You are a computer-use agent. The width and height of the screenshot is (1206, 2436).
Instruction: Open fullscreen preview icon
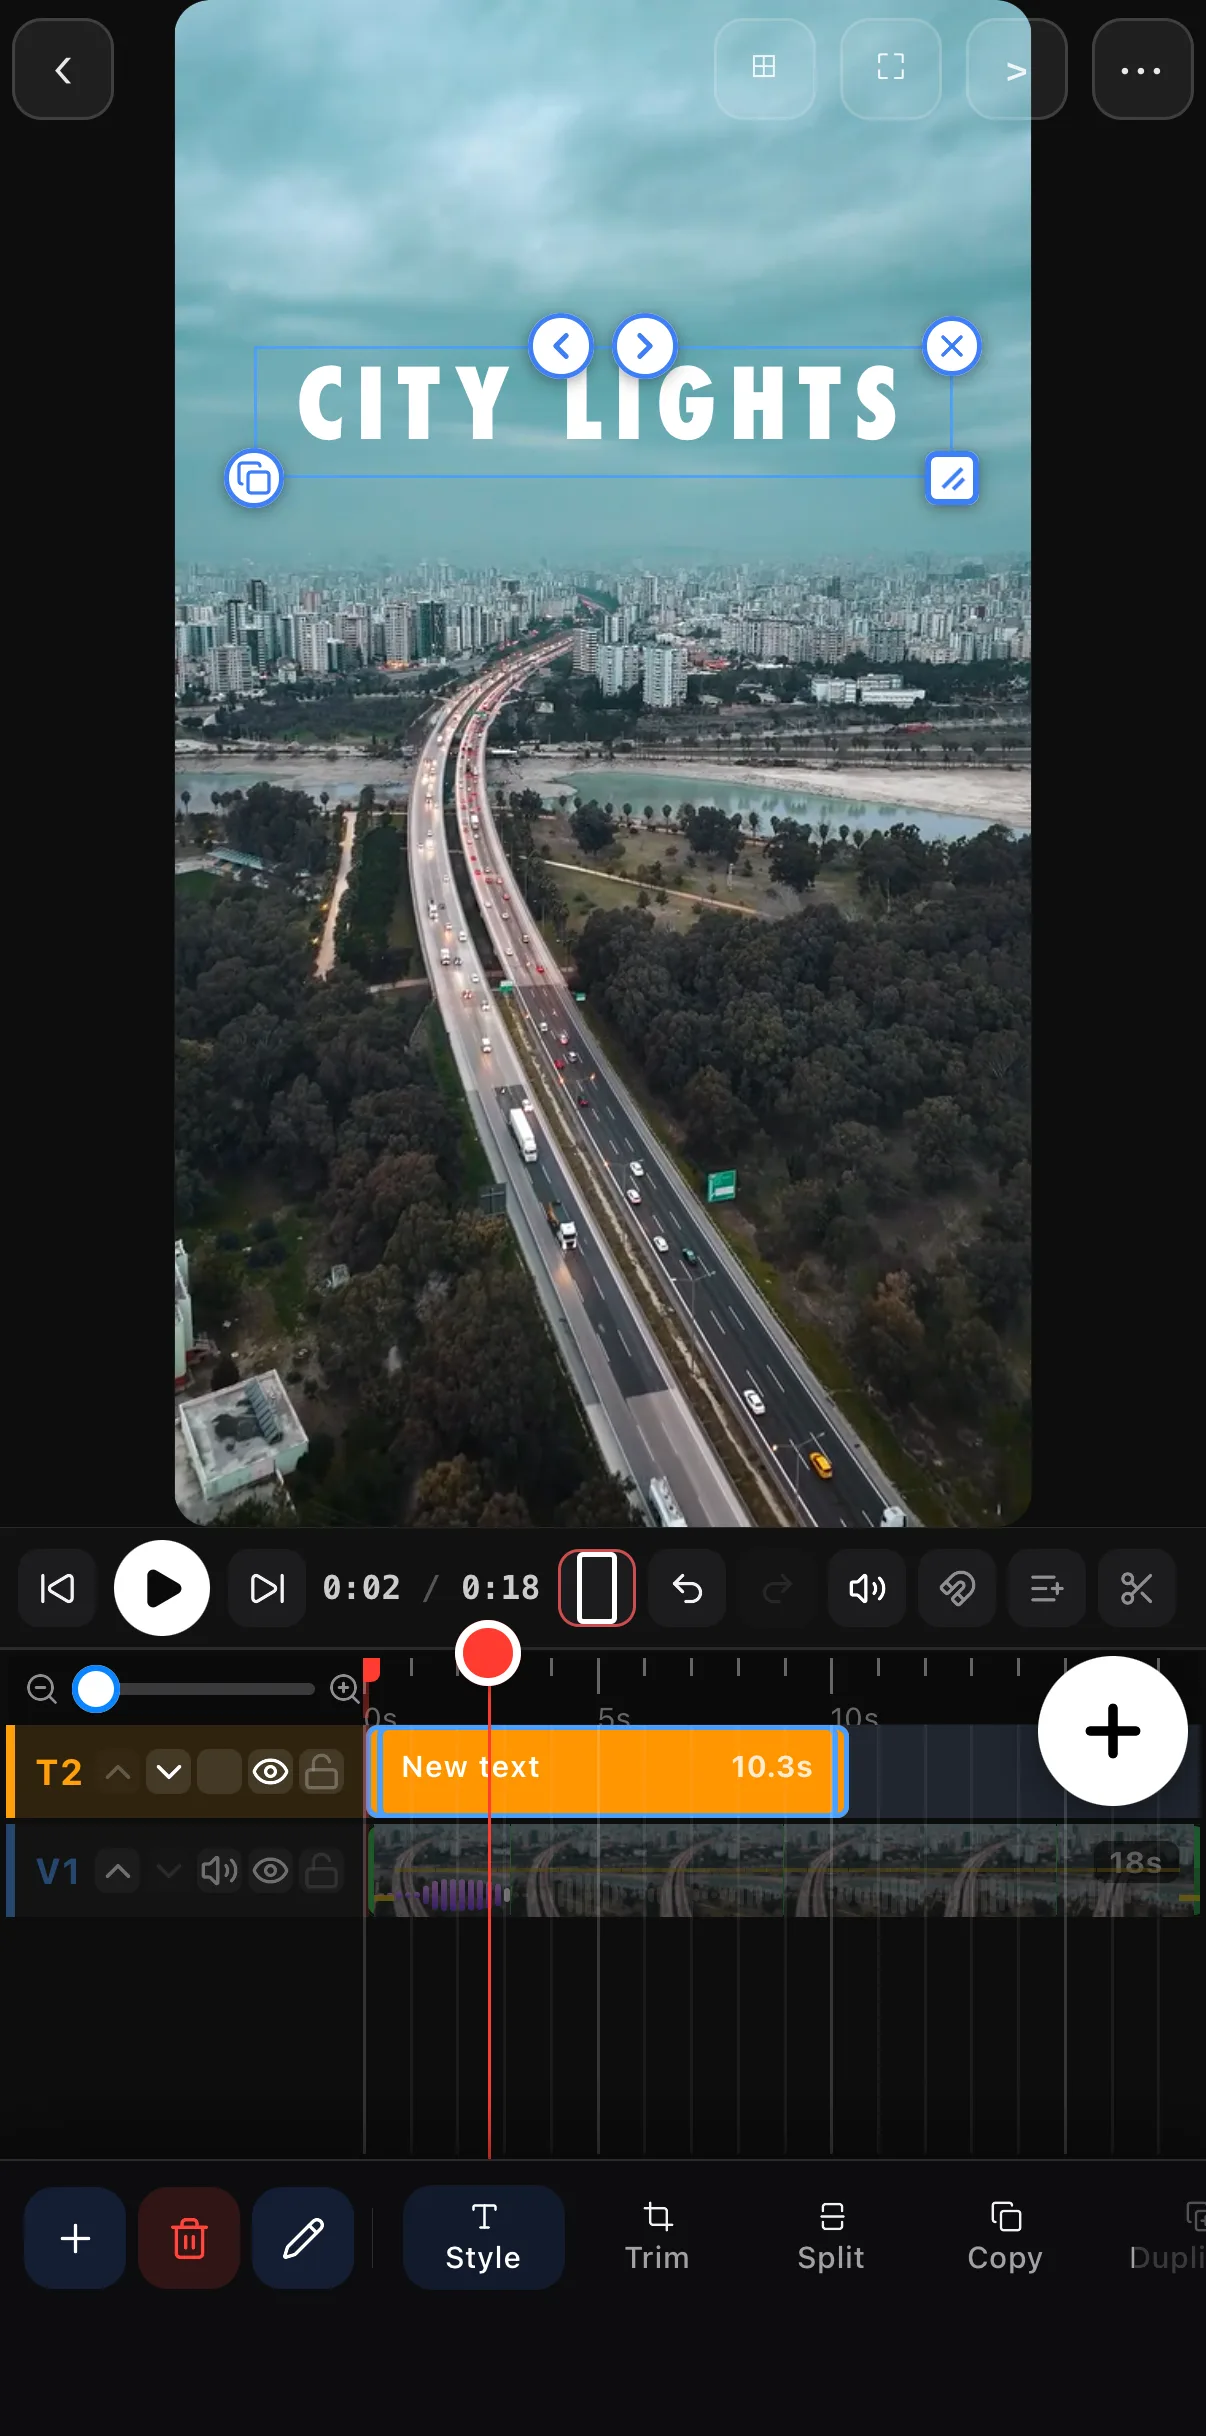pos(890,68)
